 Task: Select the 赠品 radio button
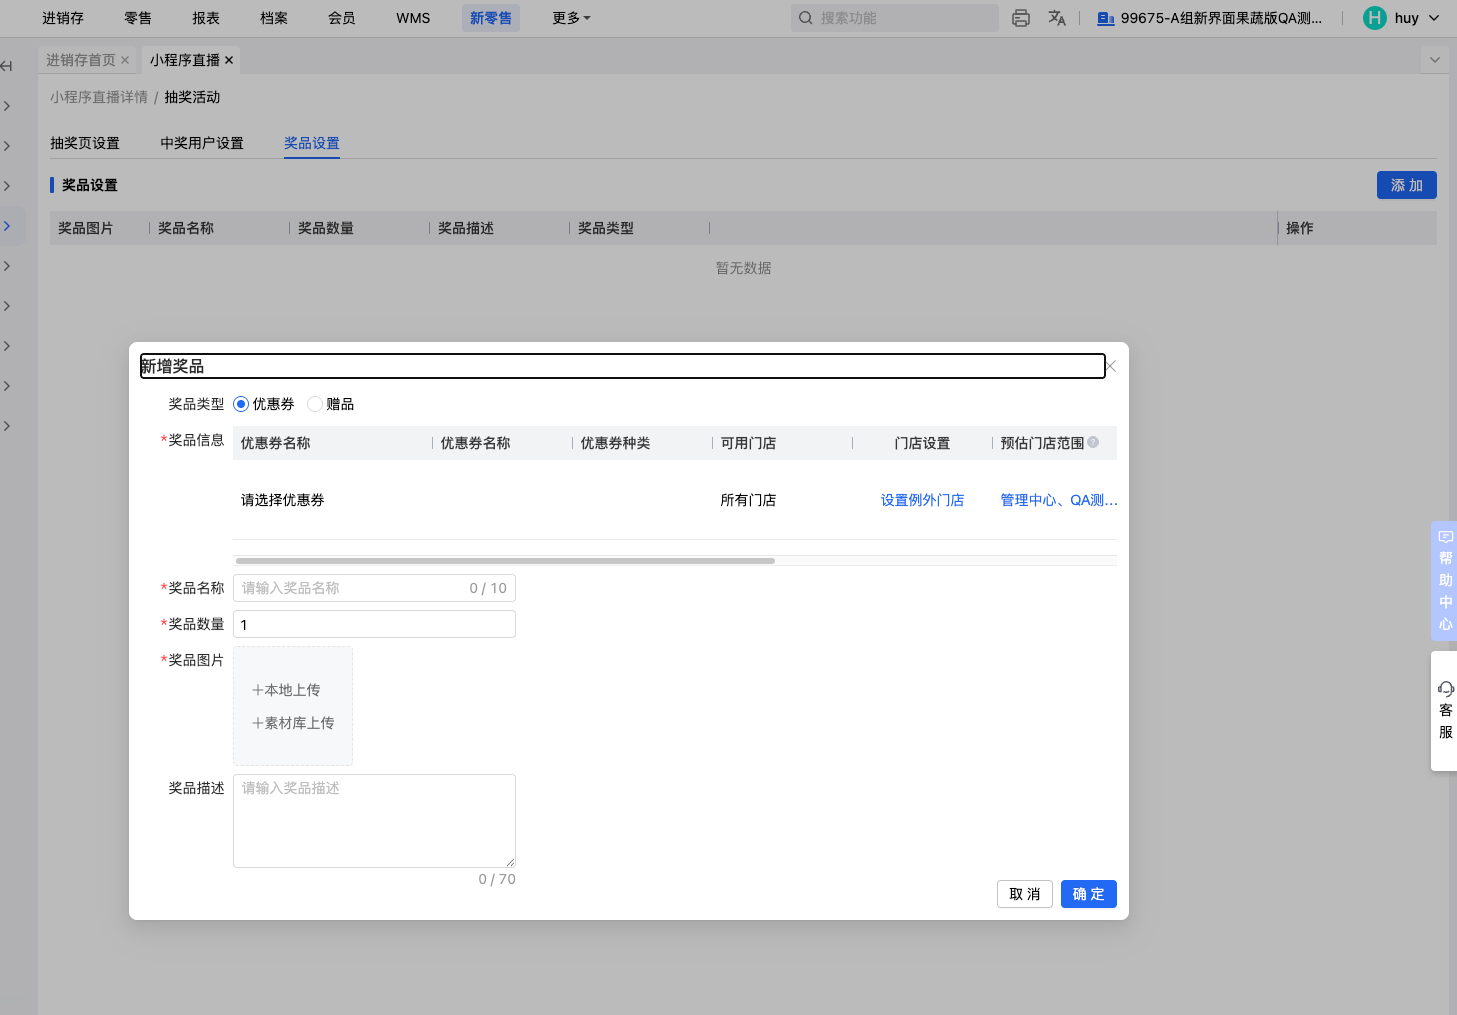[x=315, y=404]
